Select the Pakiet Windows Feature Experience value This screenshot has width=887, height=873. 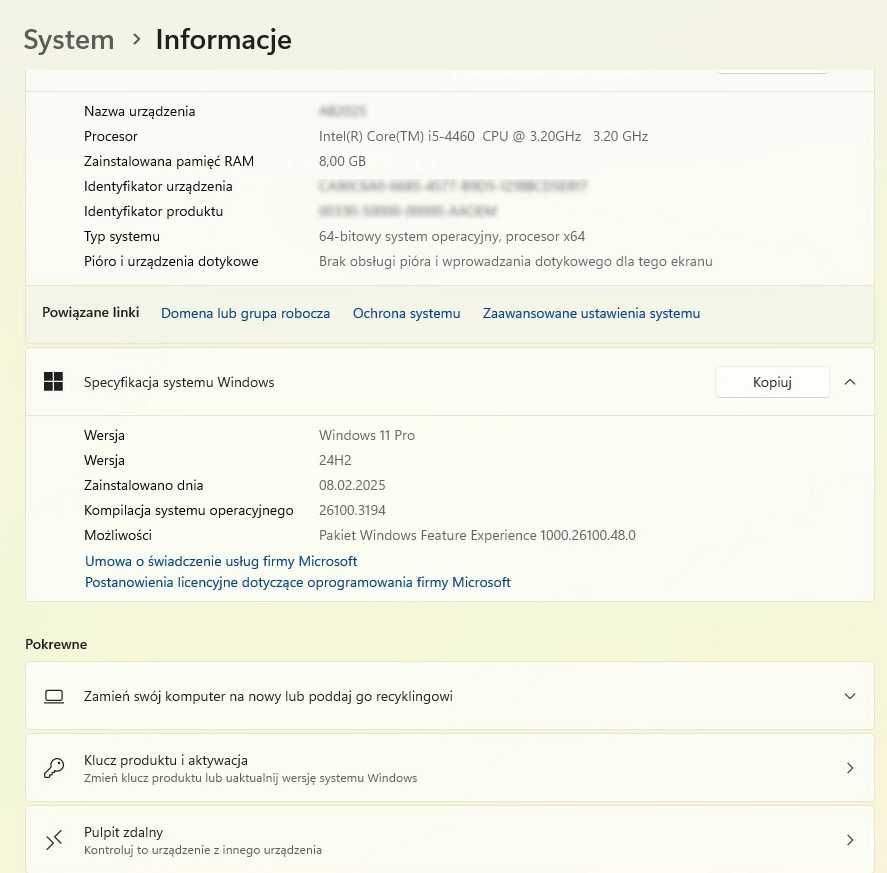click(477, 535)
